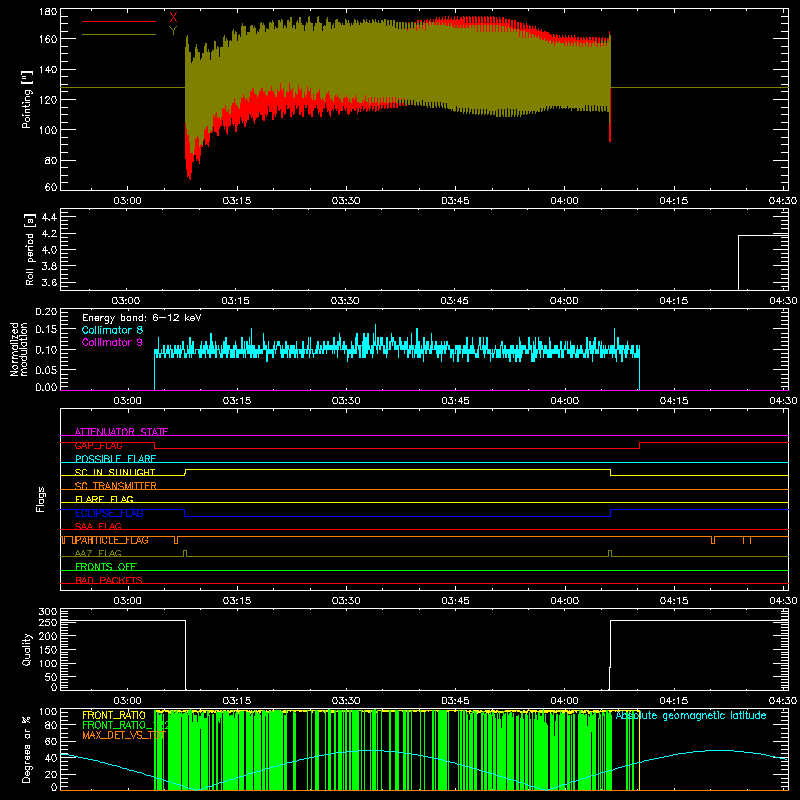
Task: Click the yellow FRONT_RATIO legend entry
Action: point(114,715)
